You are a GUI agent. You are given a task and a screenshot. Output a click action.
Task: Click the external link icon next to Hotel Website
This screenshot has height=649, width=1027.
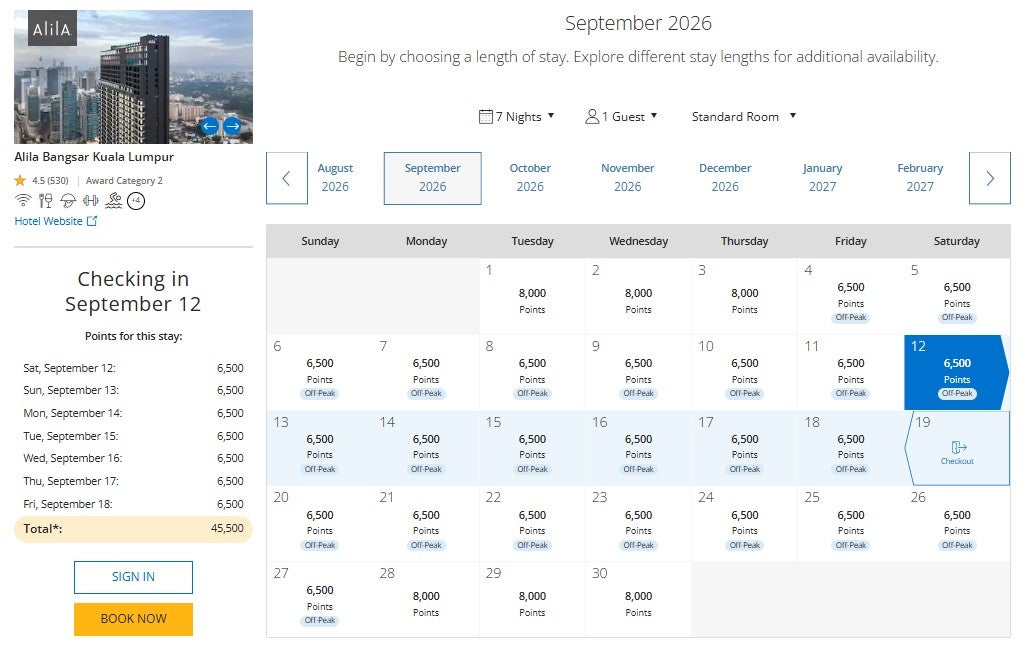click(x=93, y=221)
